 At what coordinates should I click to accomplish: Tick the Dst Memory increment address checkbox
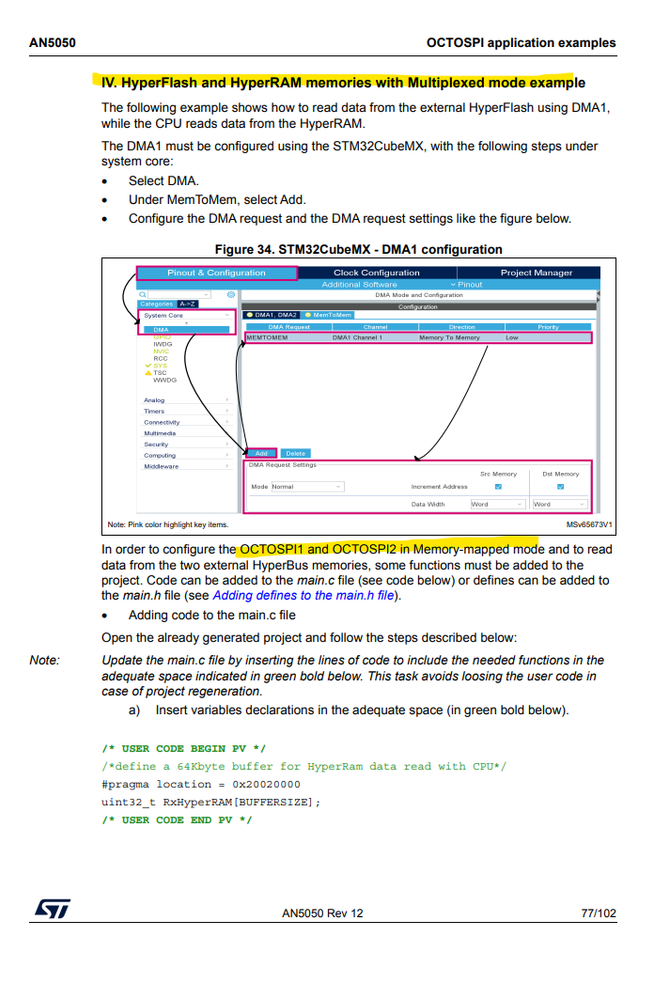pos(560,487)
